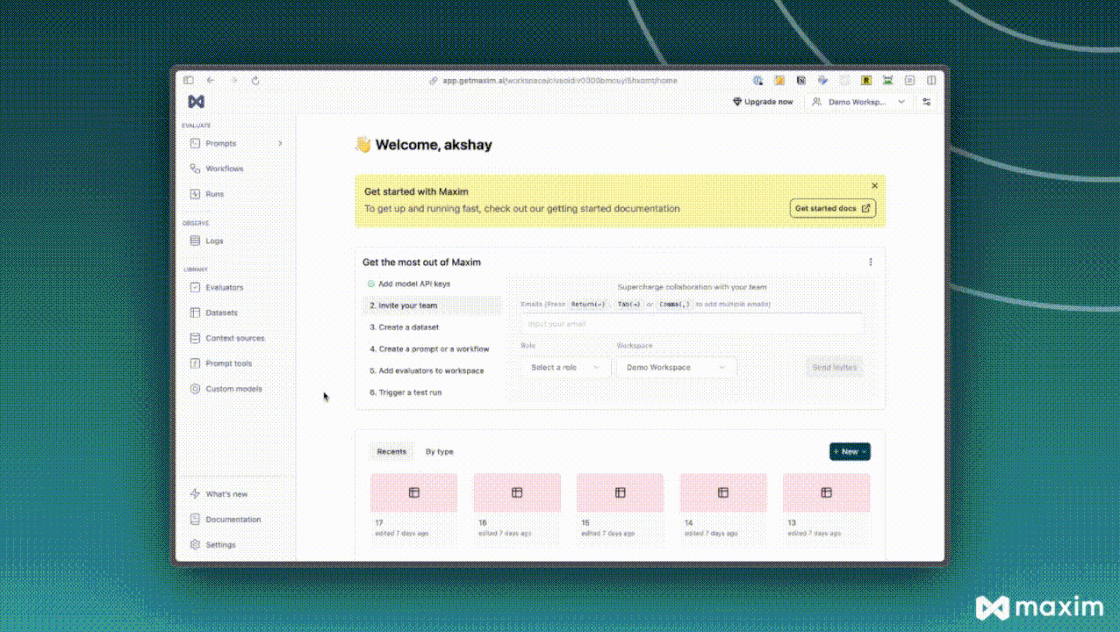Open recent item thumbnail 15

620,493
